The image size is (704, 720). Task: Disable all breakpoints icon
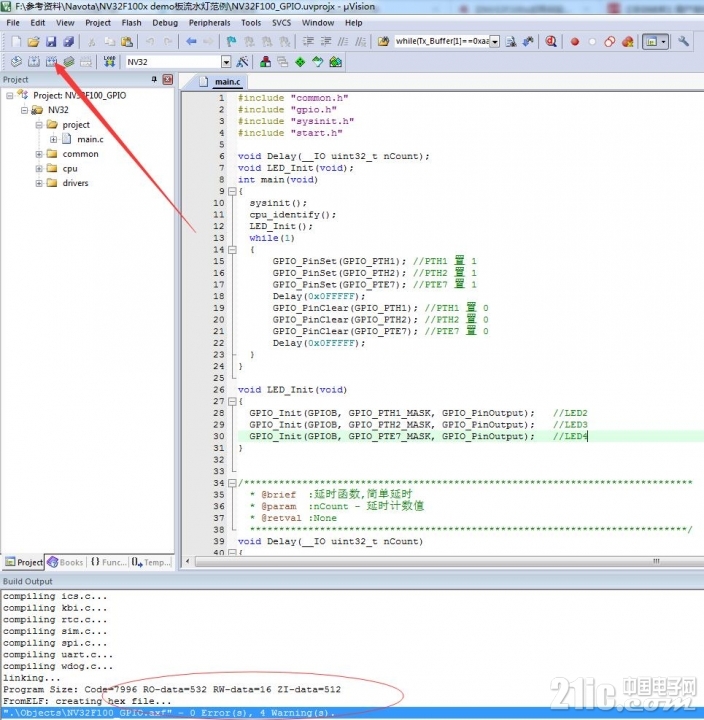click(610, 42)
